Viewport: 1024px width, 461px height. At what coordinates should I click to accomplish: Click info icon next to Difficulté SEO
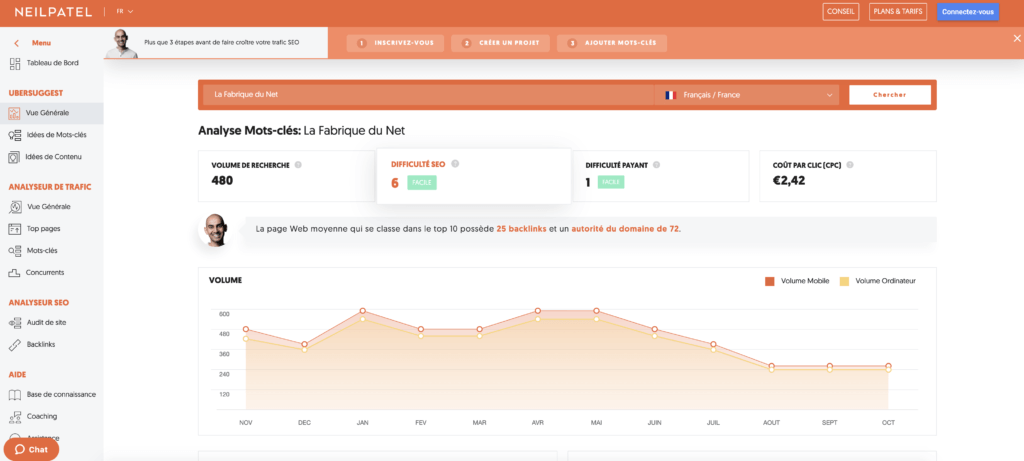[455, 164]
